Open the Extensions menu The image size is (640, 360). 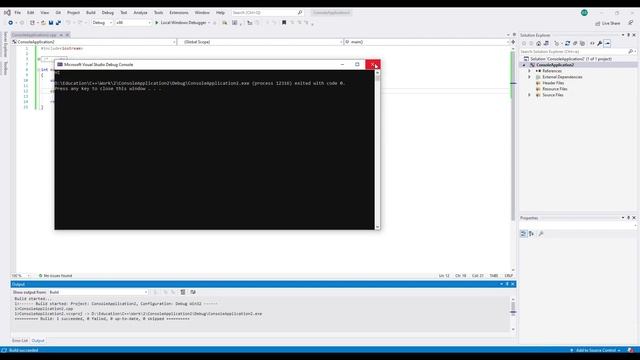(x=179, y=13)
